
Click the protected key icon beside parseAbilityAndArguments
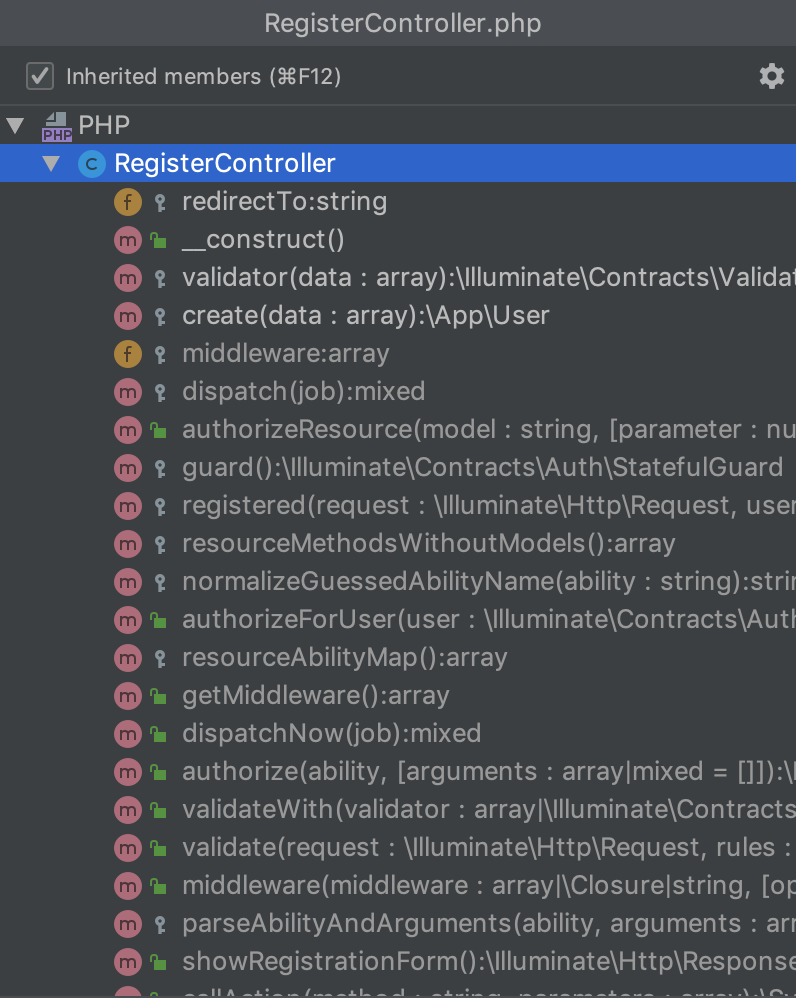tap(160, 924)
